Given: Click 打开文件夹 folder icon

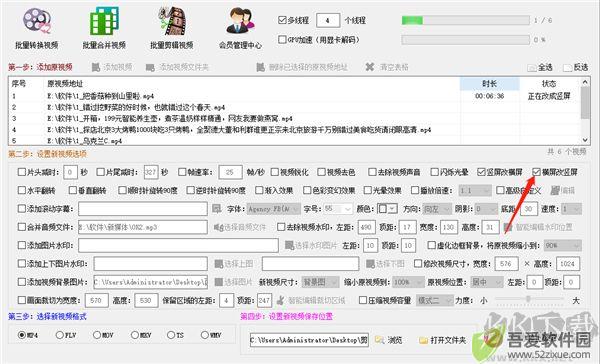Looking at the screenshot, I should (423, 340).
